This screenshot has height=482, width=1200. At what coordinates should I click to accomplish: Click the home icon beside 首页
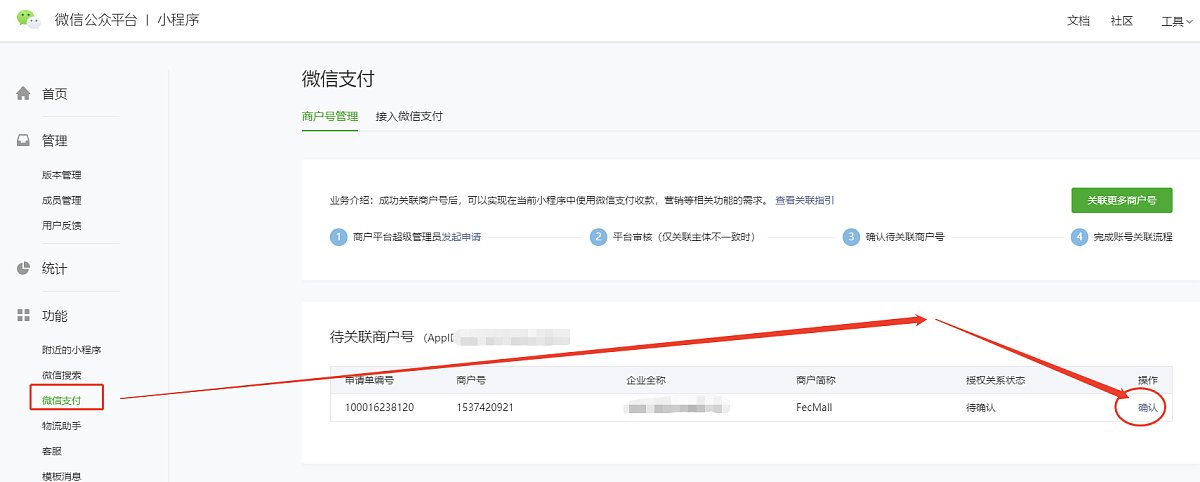coord(23,93)
